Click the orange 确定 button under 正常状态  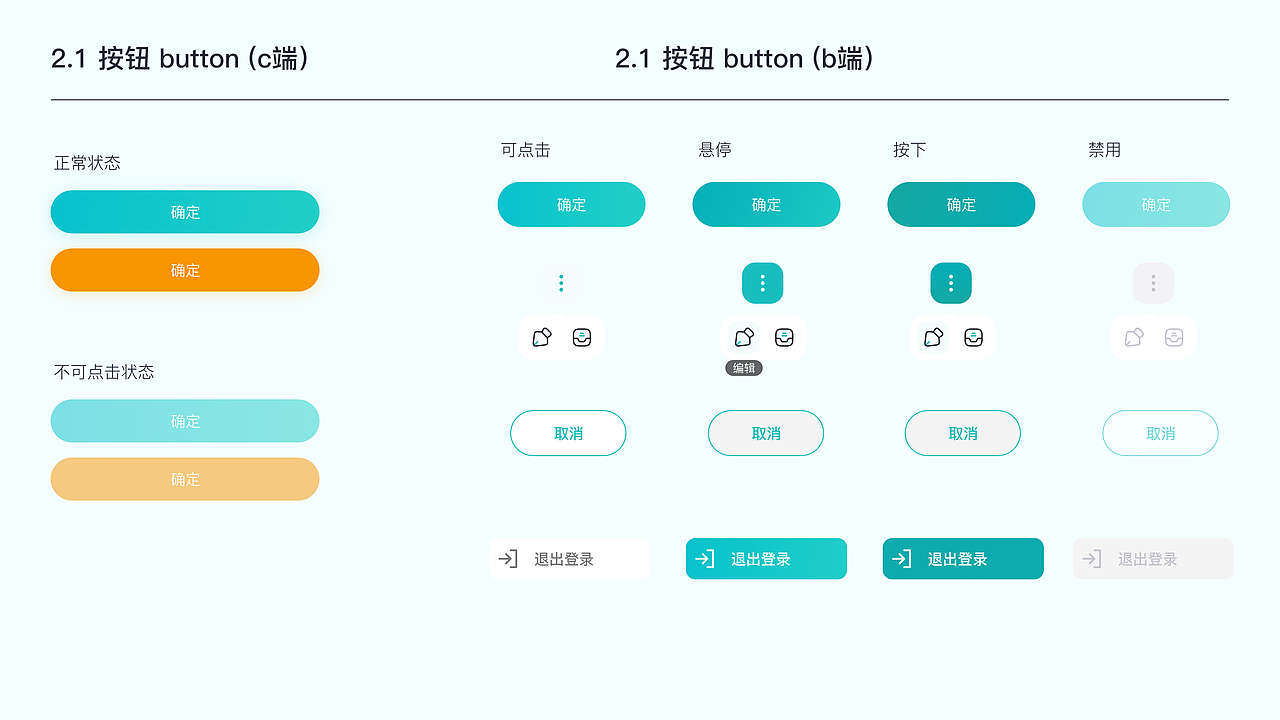tap(185, 270)
